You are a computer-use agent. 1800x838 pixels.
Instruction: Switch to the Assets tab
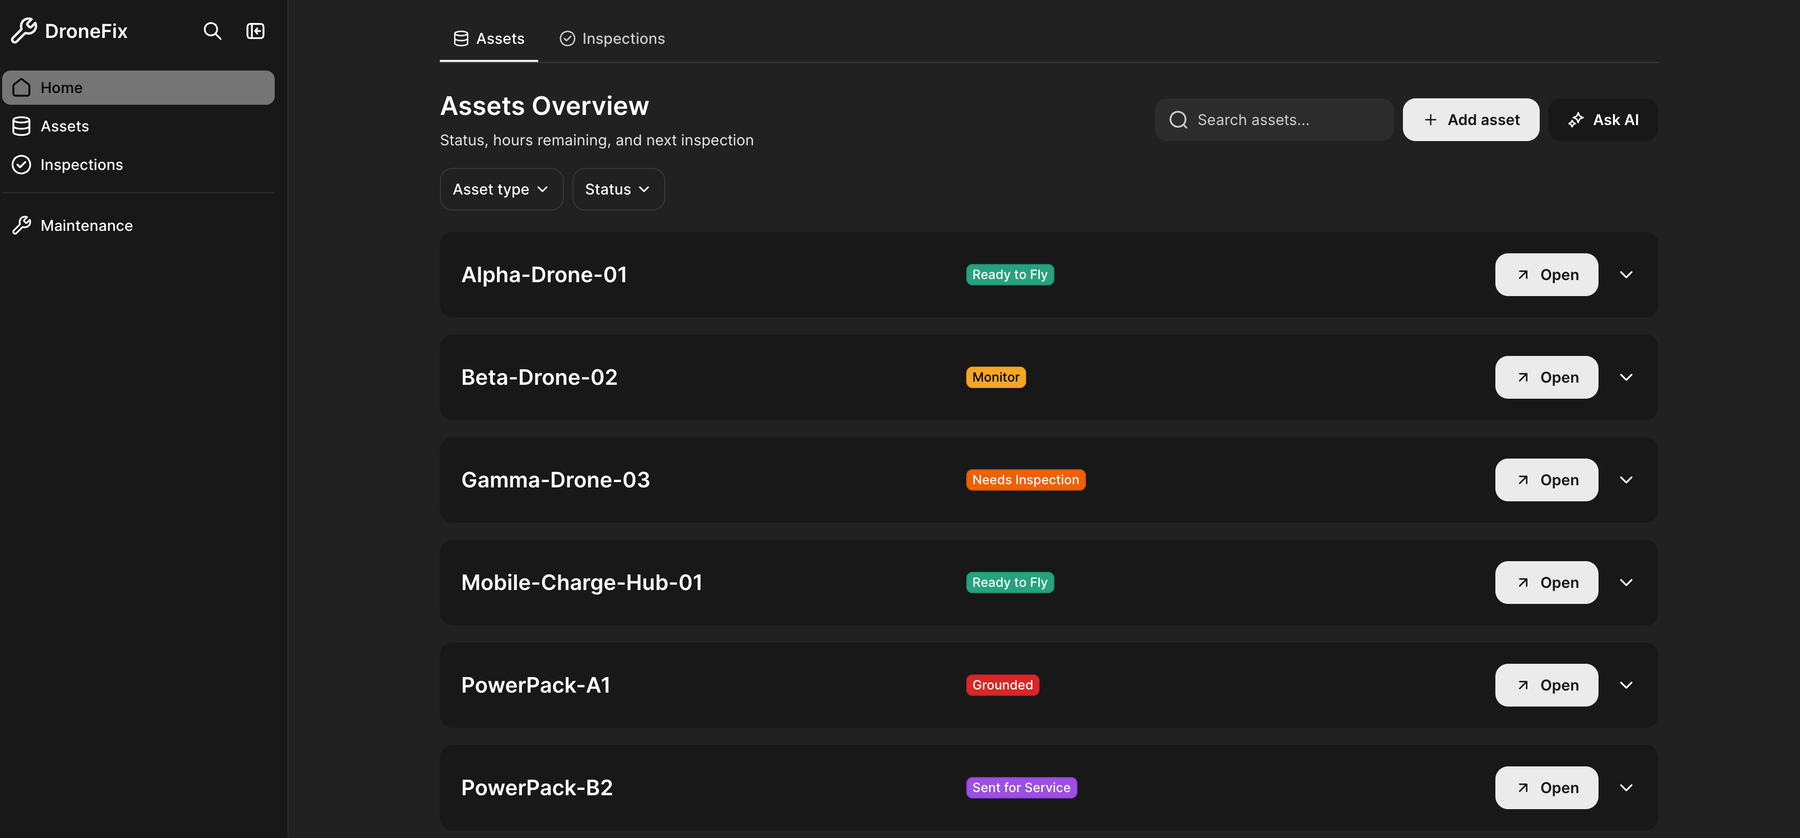click(489, 39)
